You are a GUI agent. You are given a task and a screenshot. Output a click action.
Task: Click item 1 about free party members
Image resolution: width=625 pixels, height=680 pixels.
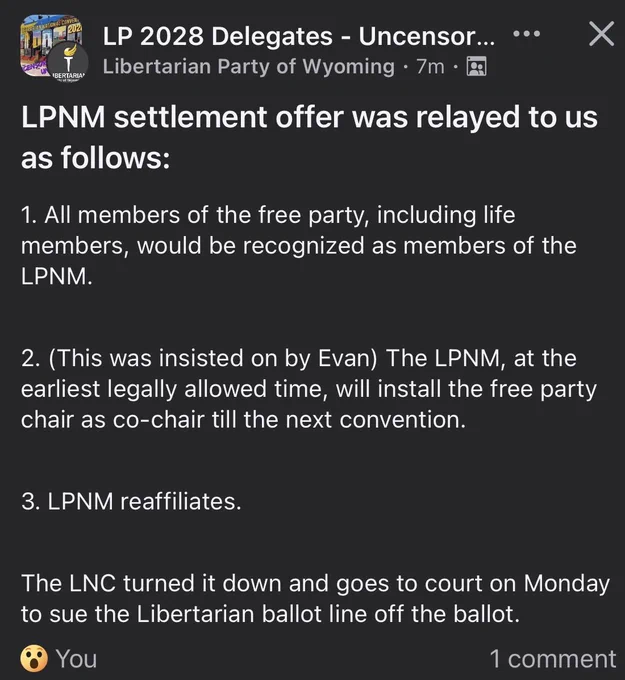(x=298, y=245)
